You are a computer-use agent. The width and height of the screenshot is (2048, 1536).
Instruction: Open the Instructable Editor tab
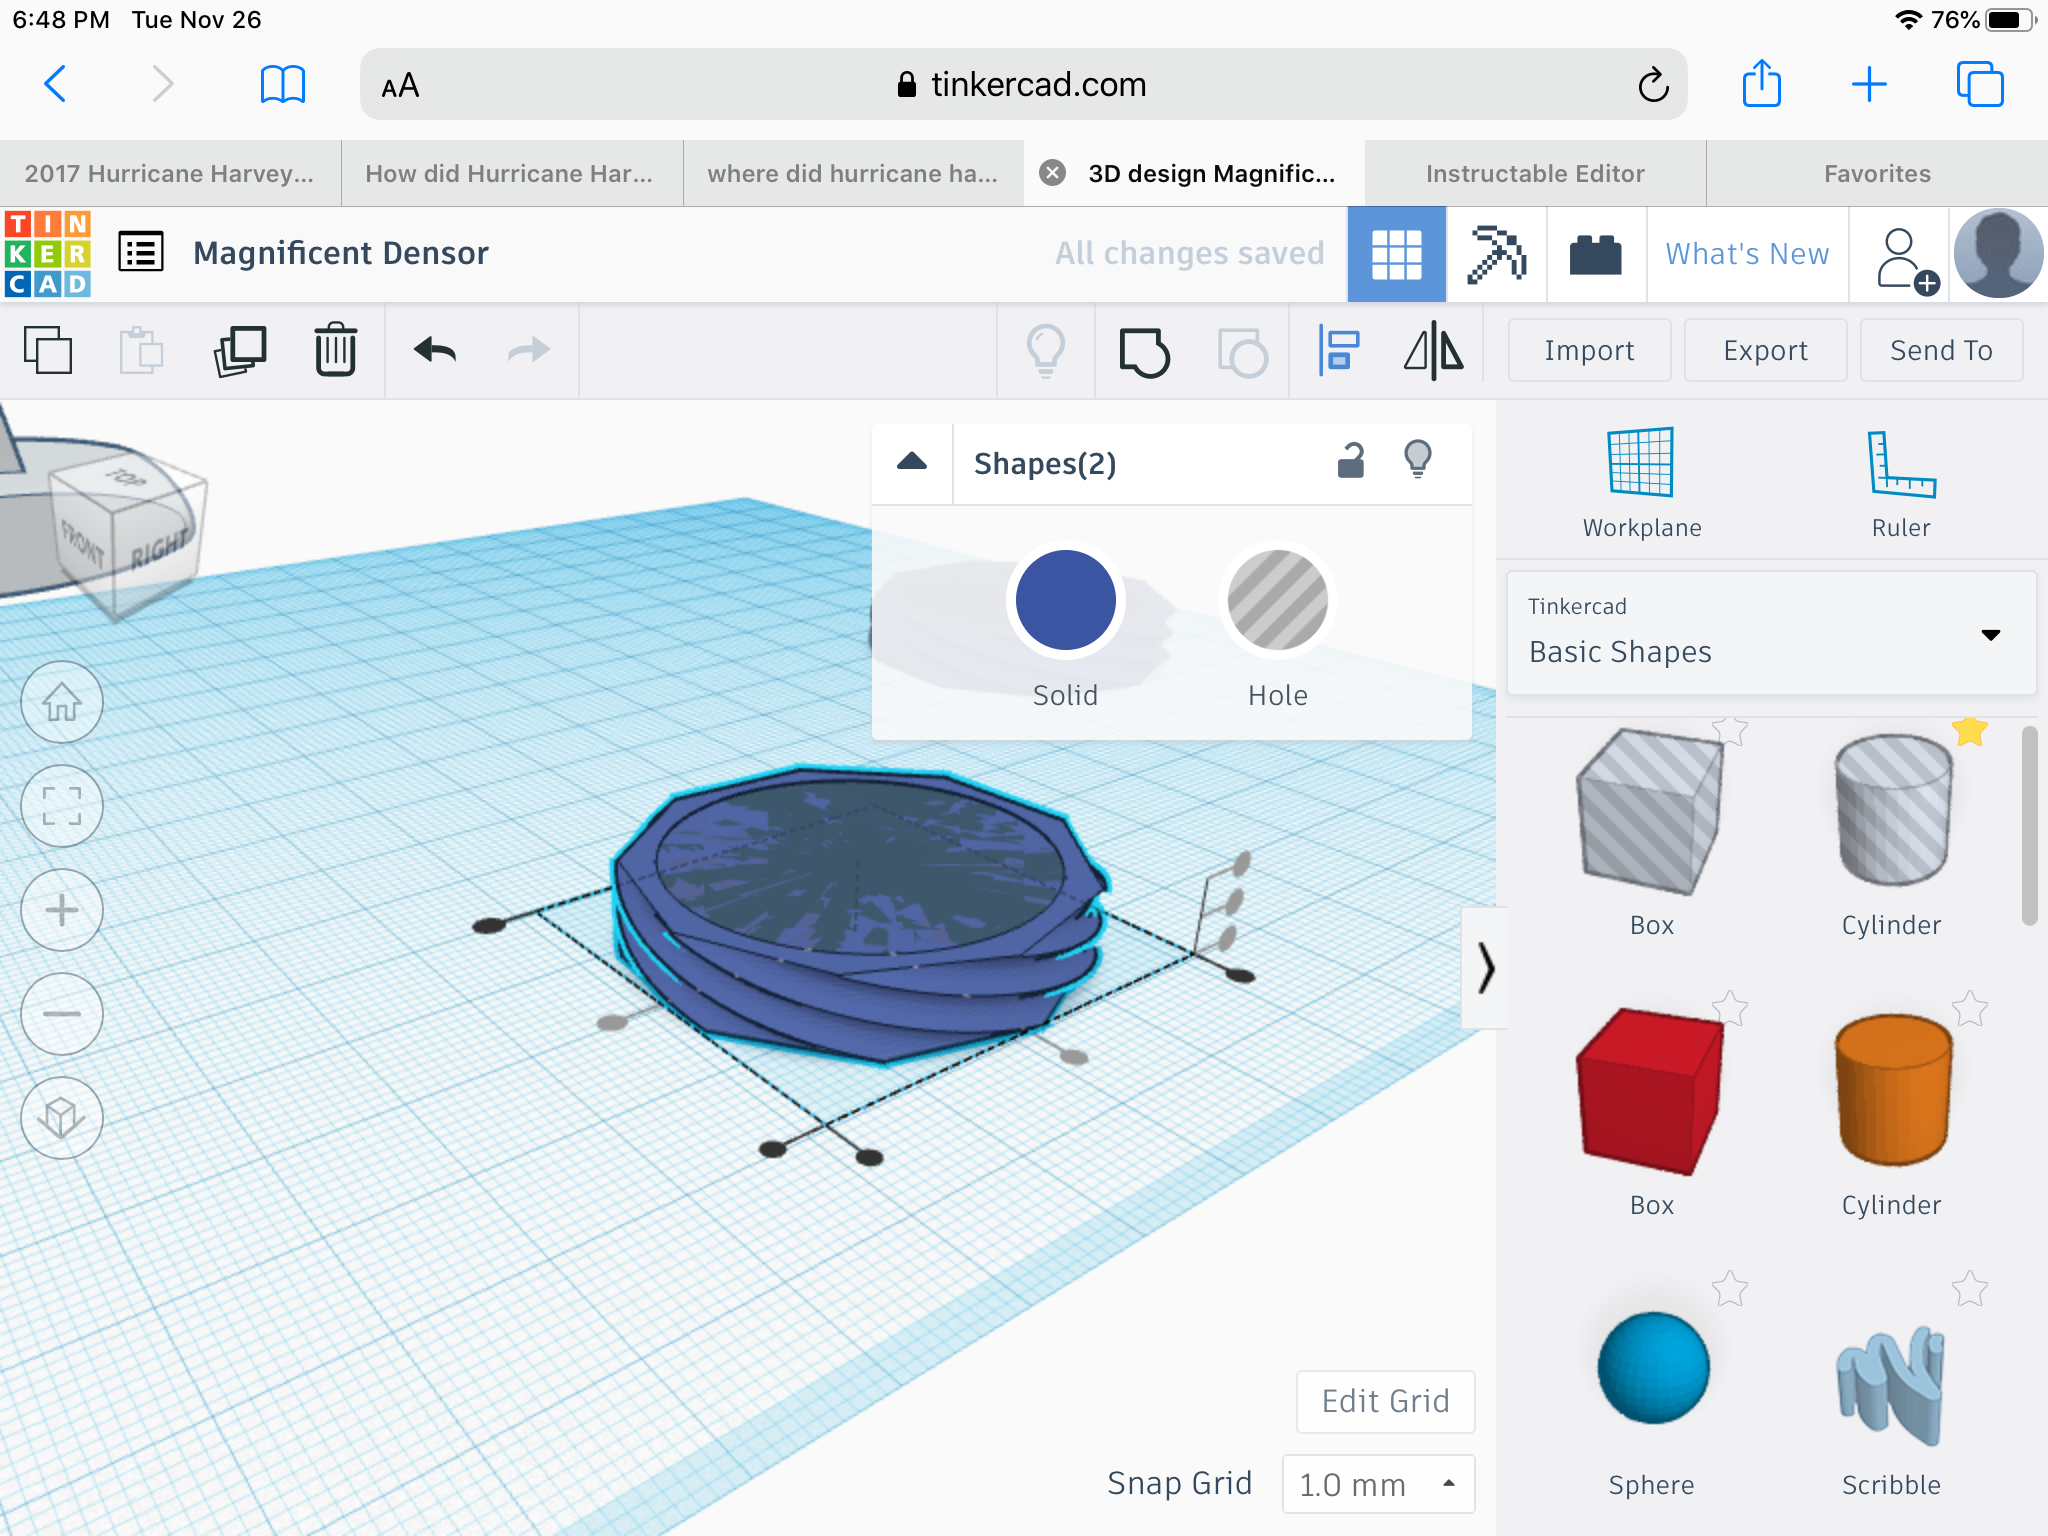1535,174
